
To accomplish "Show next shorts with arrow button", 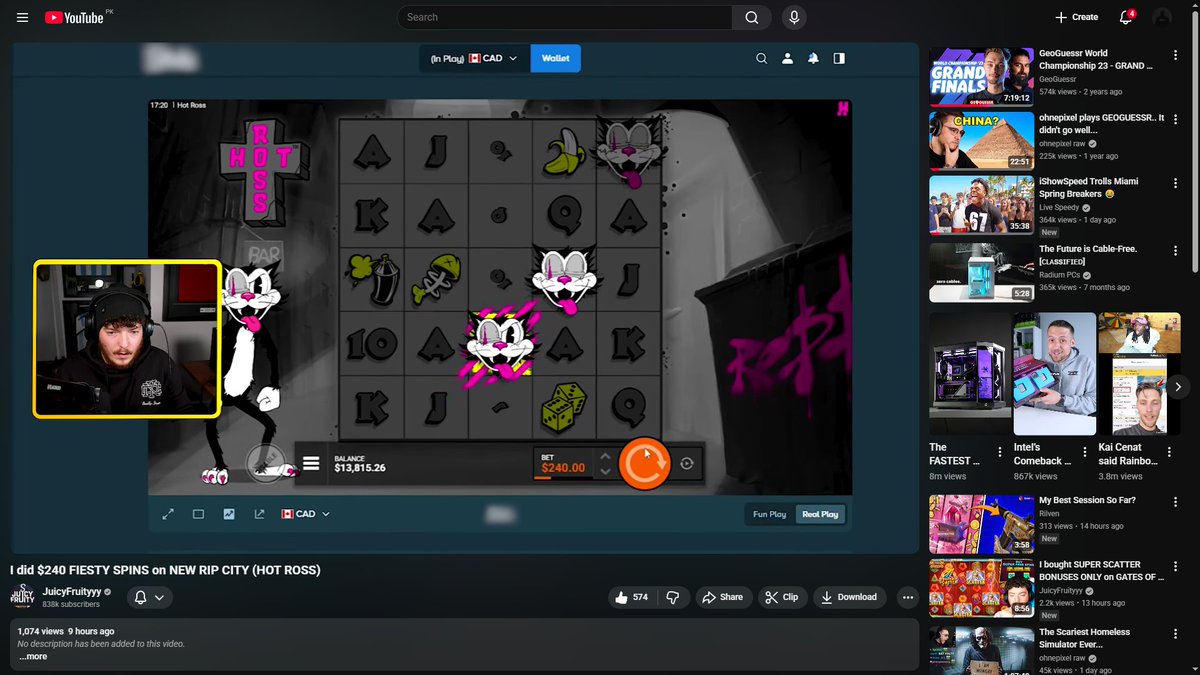I will (x=1178, y=386).
